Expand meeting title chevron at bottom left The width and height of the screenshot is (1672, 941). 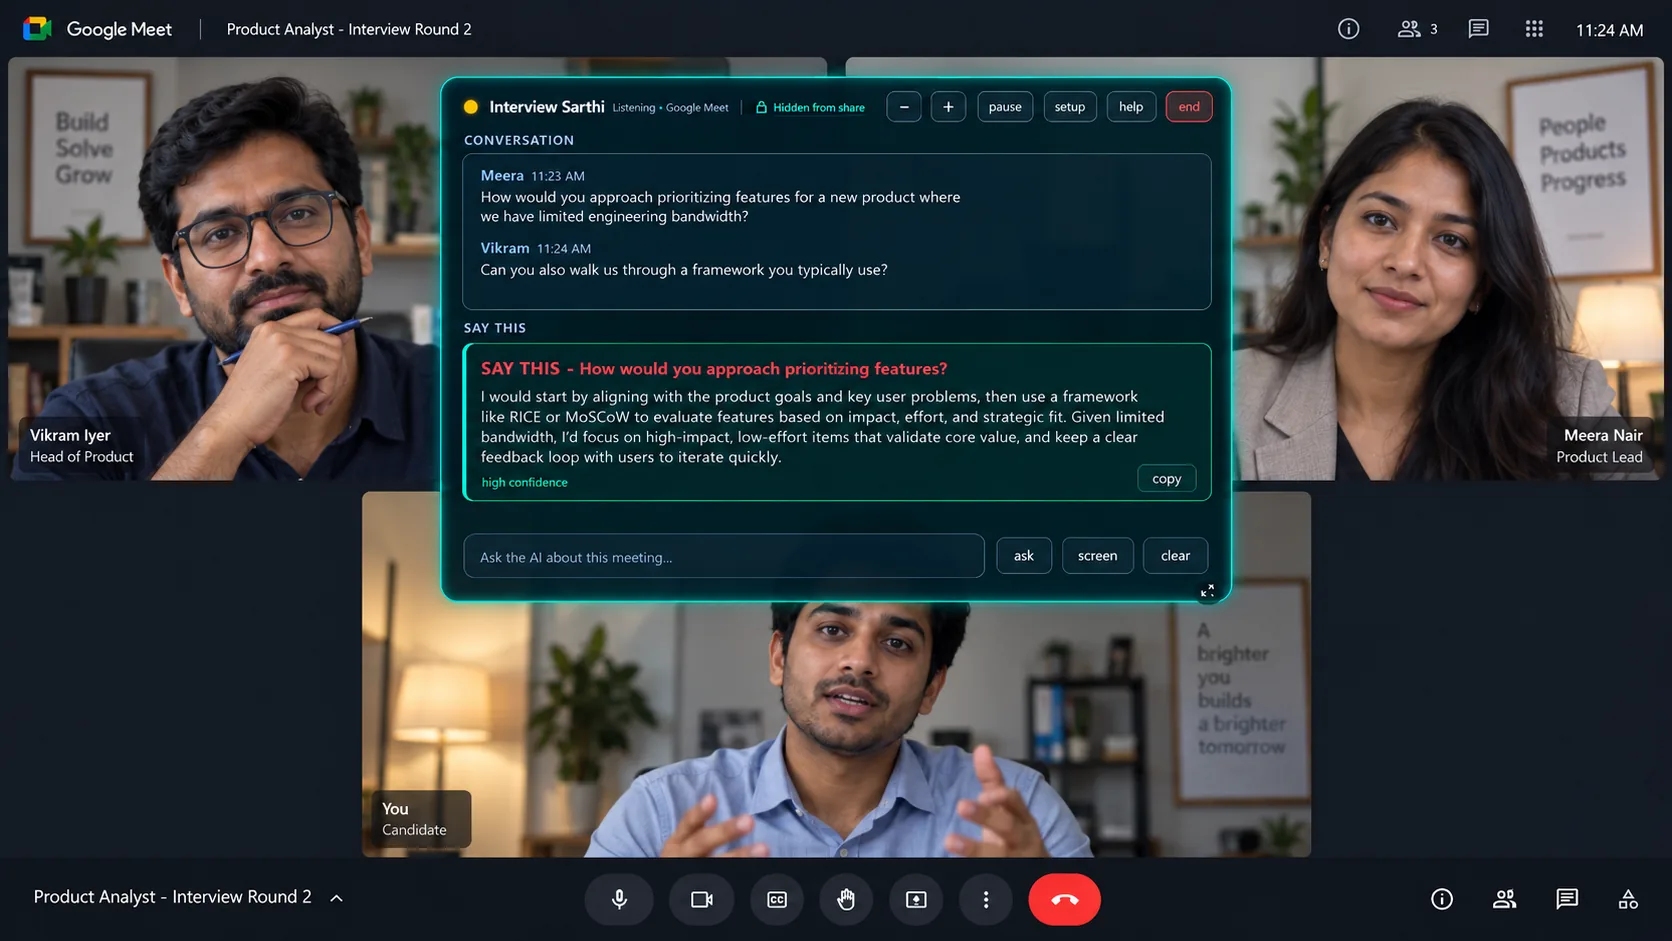[337, 898]
